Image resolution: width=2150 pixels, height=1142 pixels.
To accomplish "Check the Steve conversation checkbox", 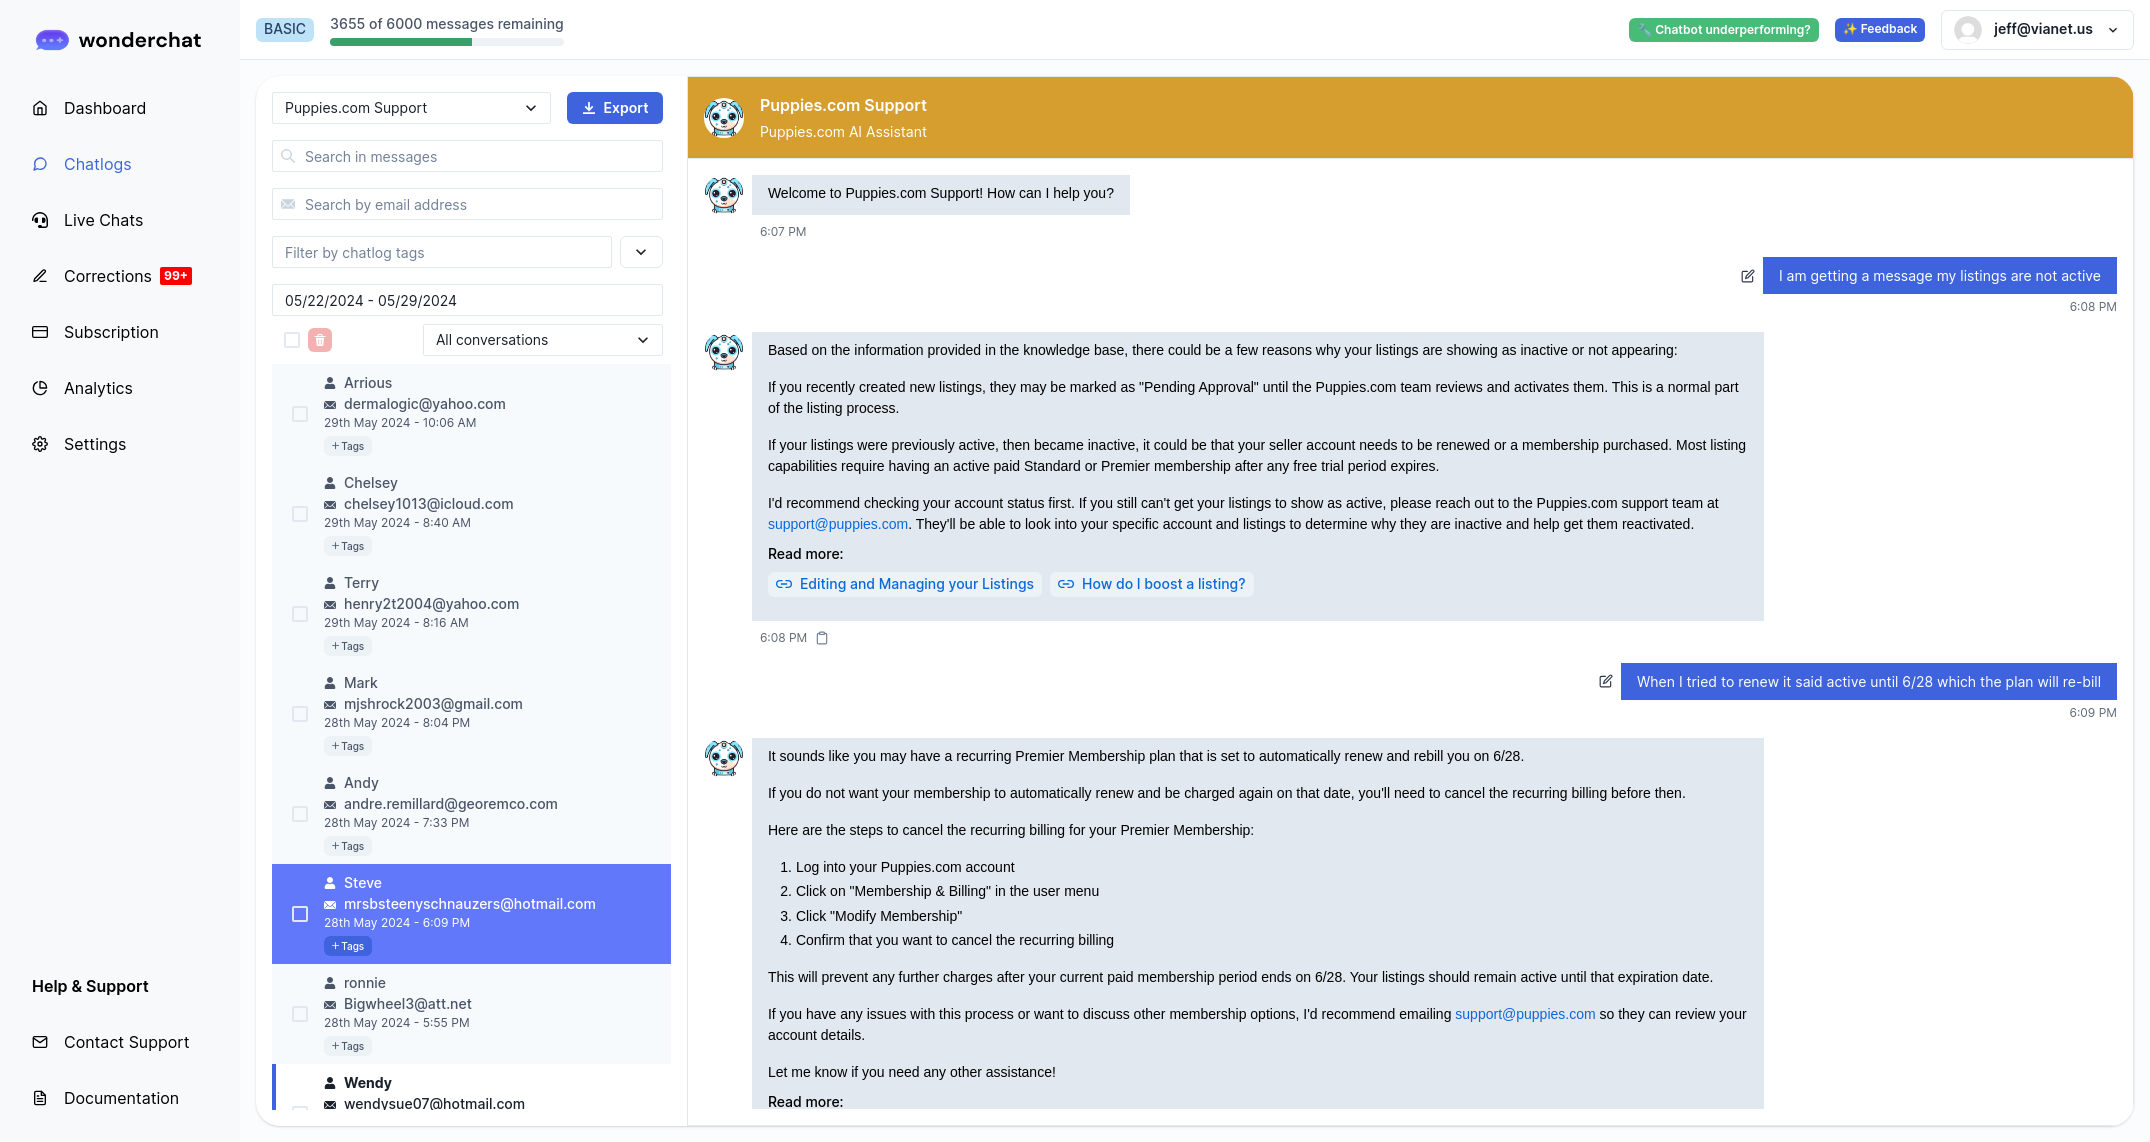I will point(300,914).
